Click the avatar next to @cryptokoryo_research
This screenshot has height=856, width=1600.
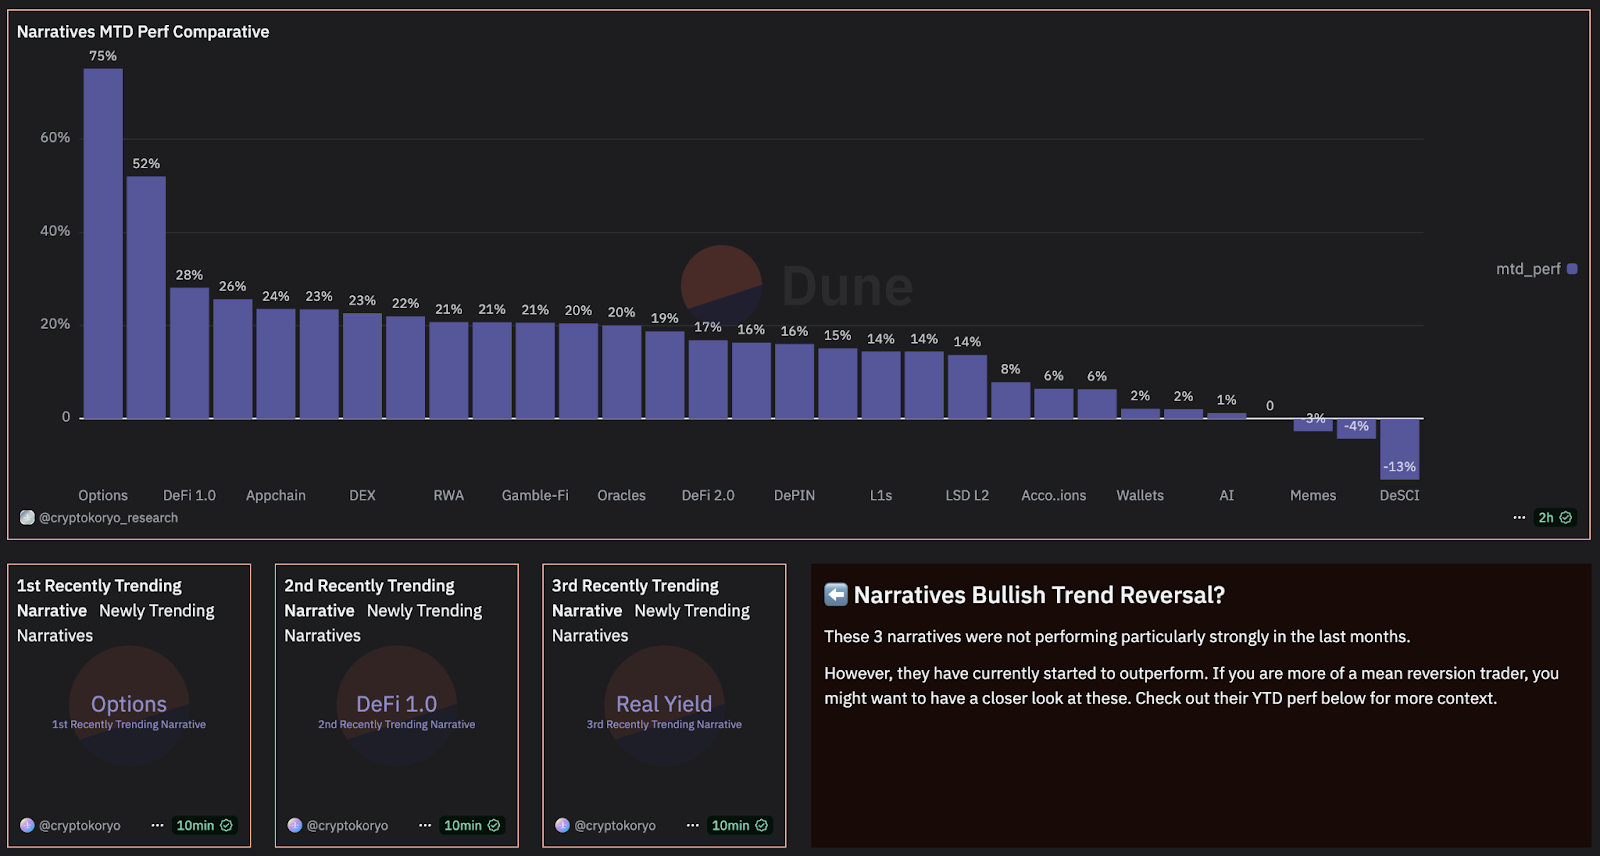pyautogui.click(x=27, y=517)
